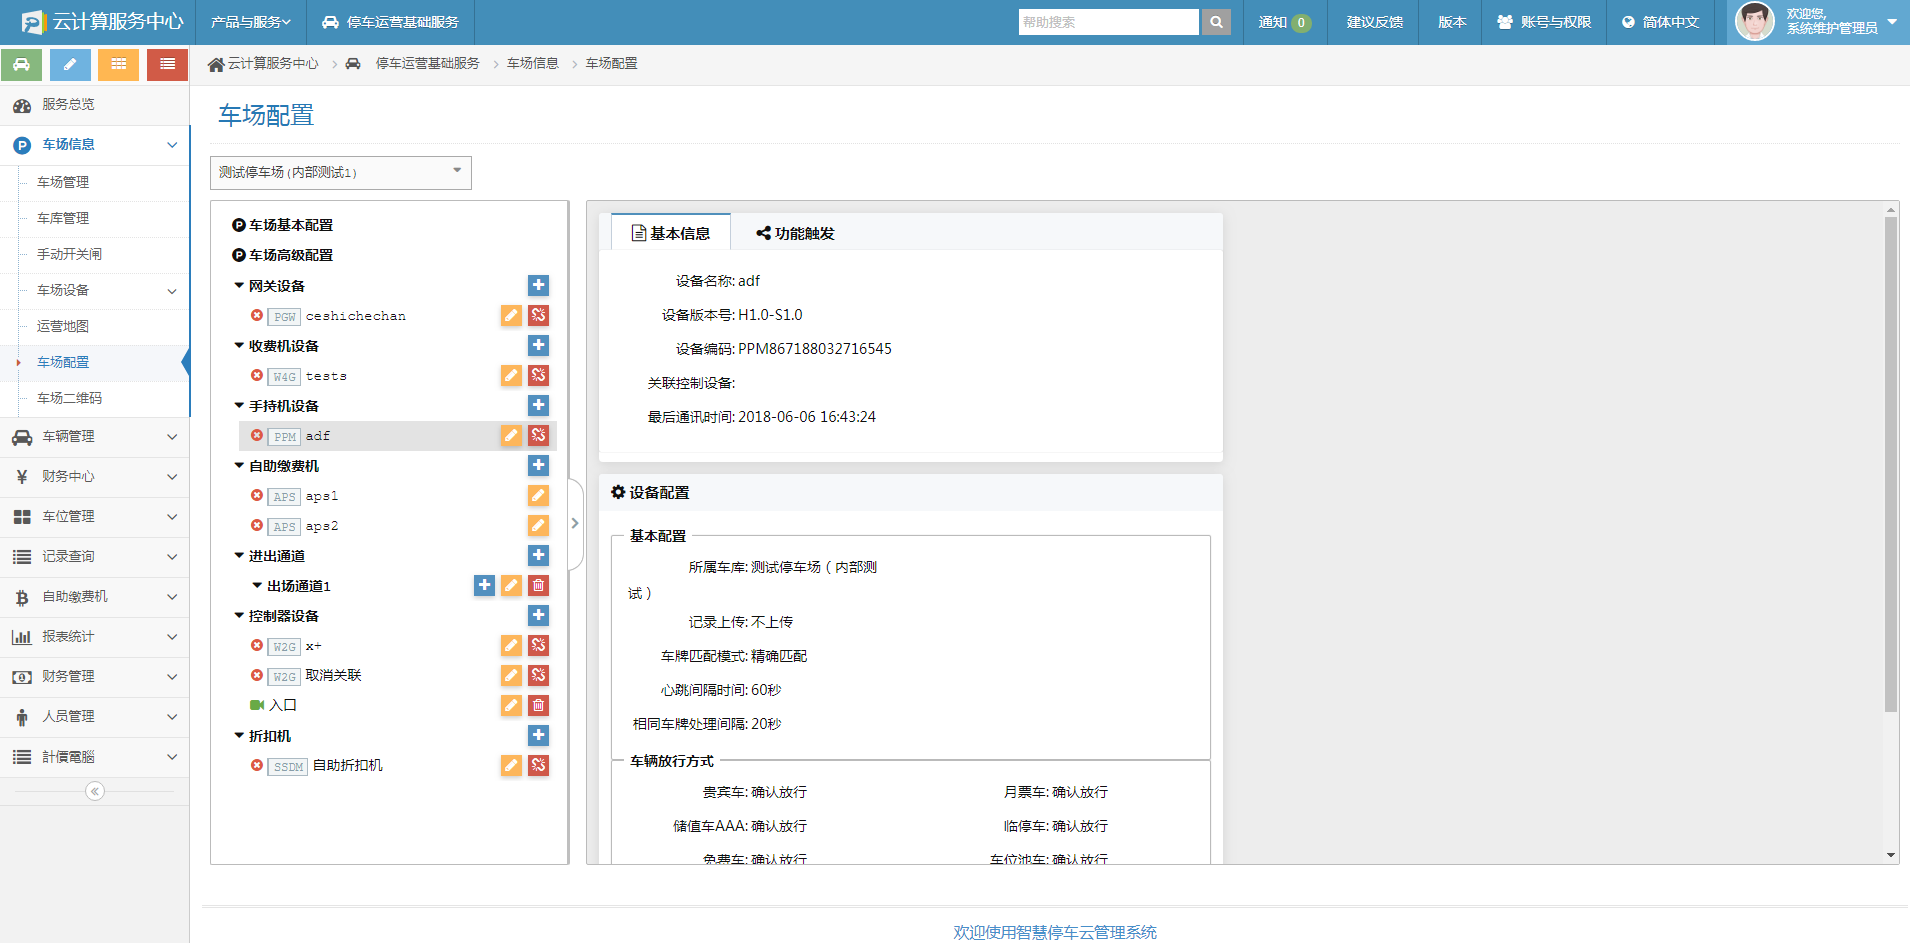Add a new device under 网关设备 with plus button

coord(538,285)
